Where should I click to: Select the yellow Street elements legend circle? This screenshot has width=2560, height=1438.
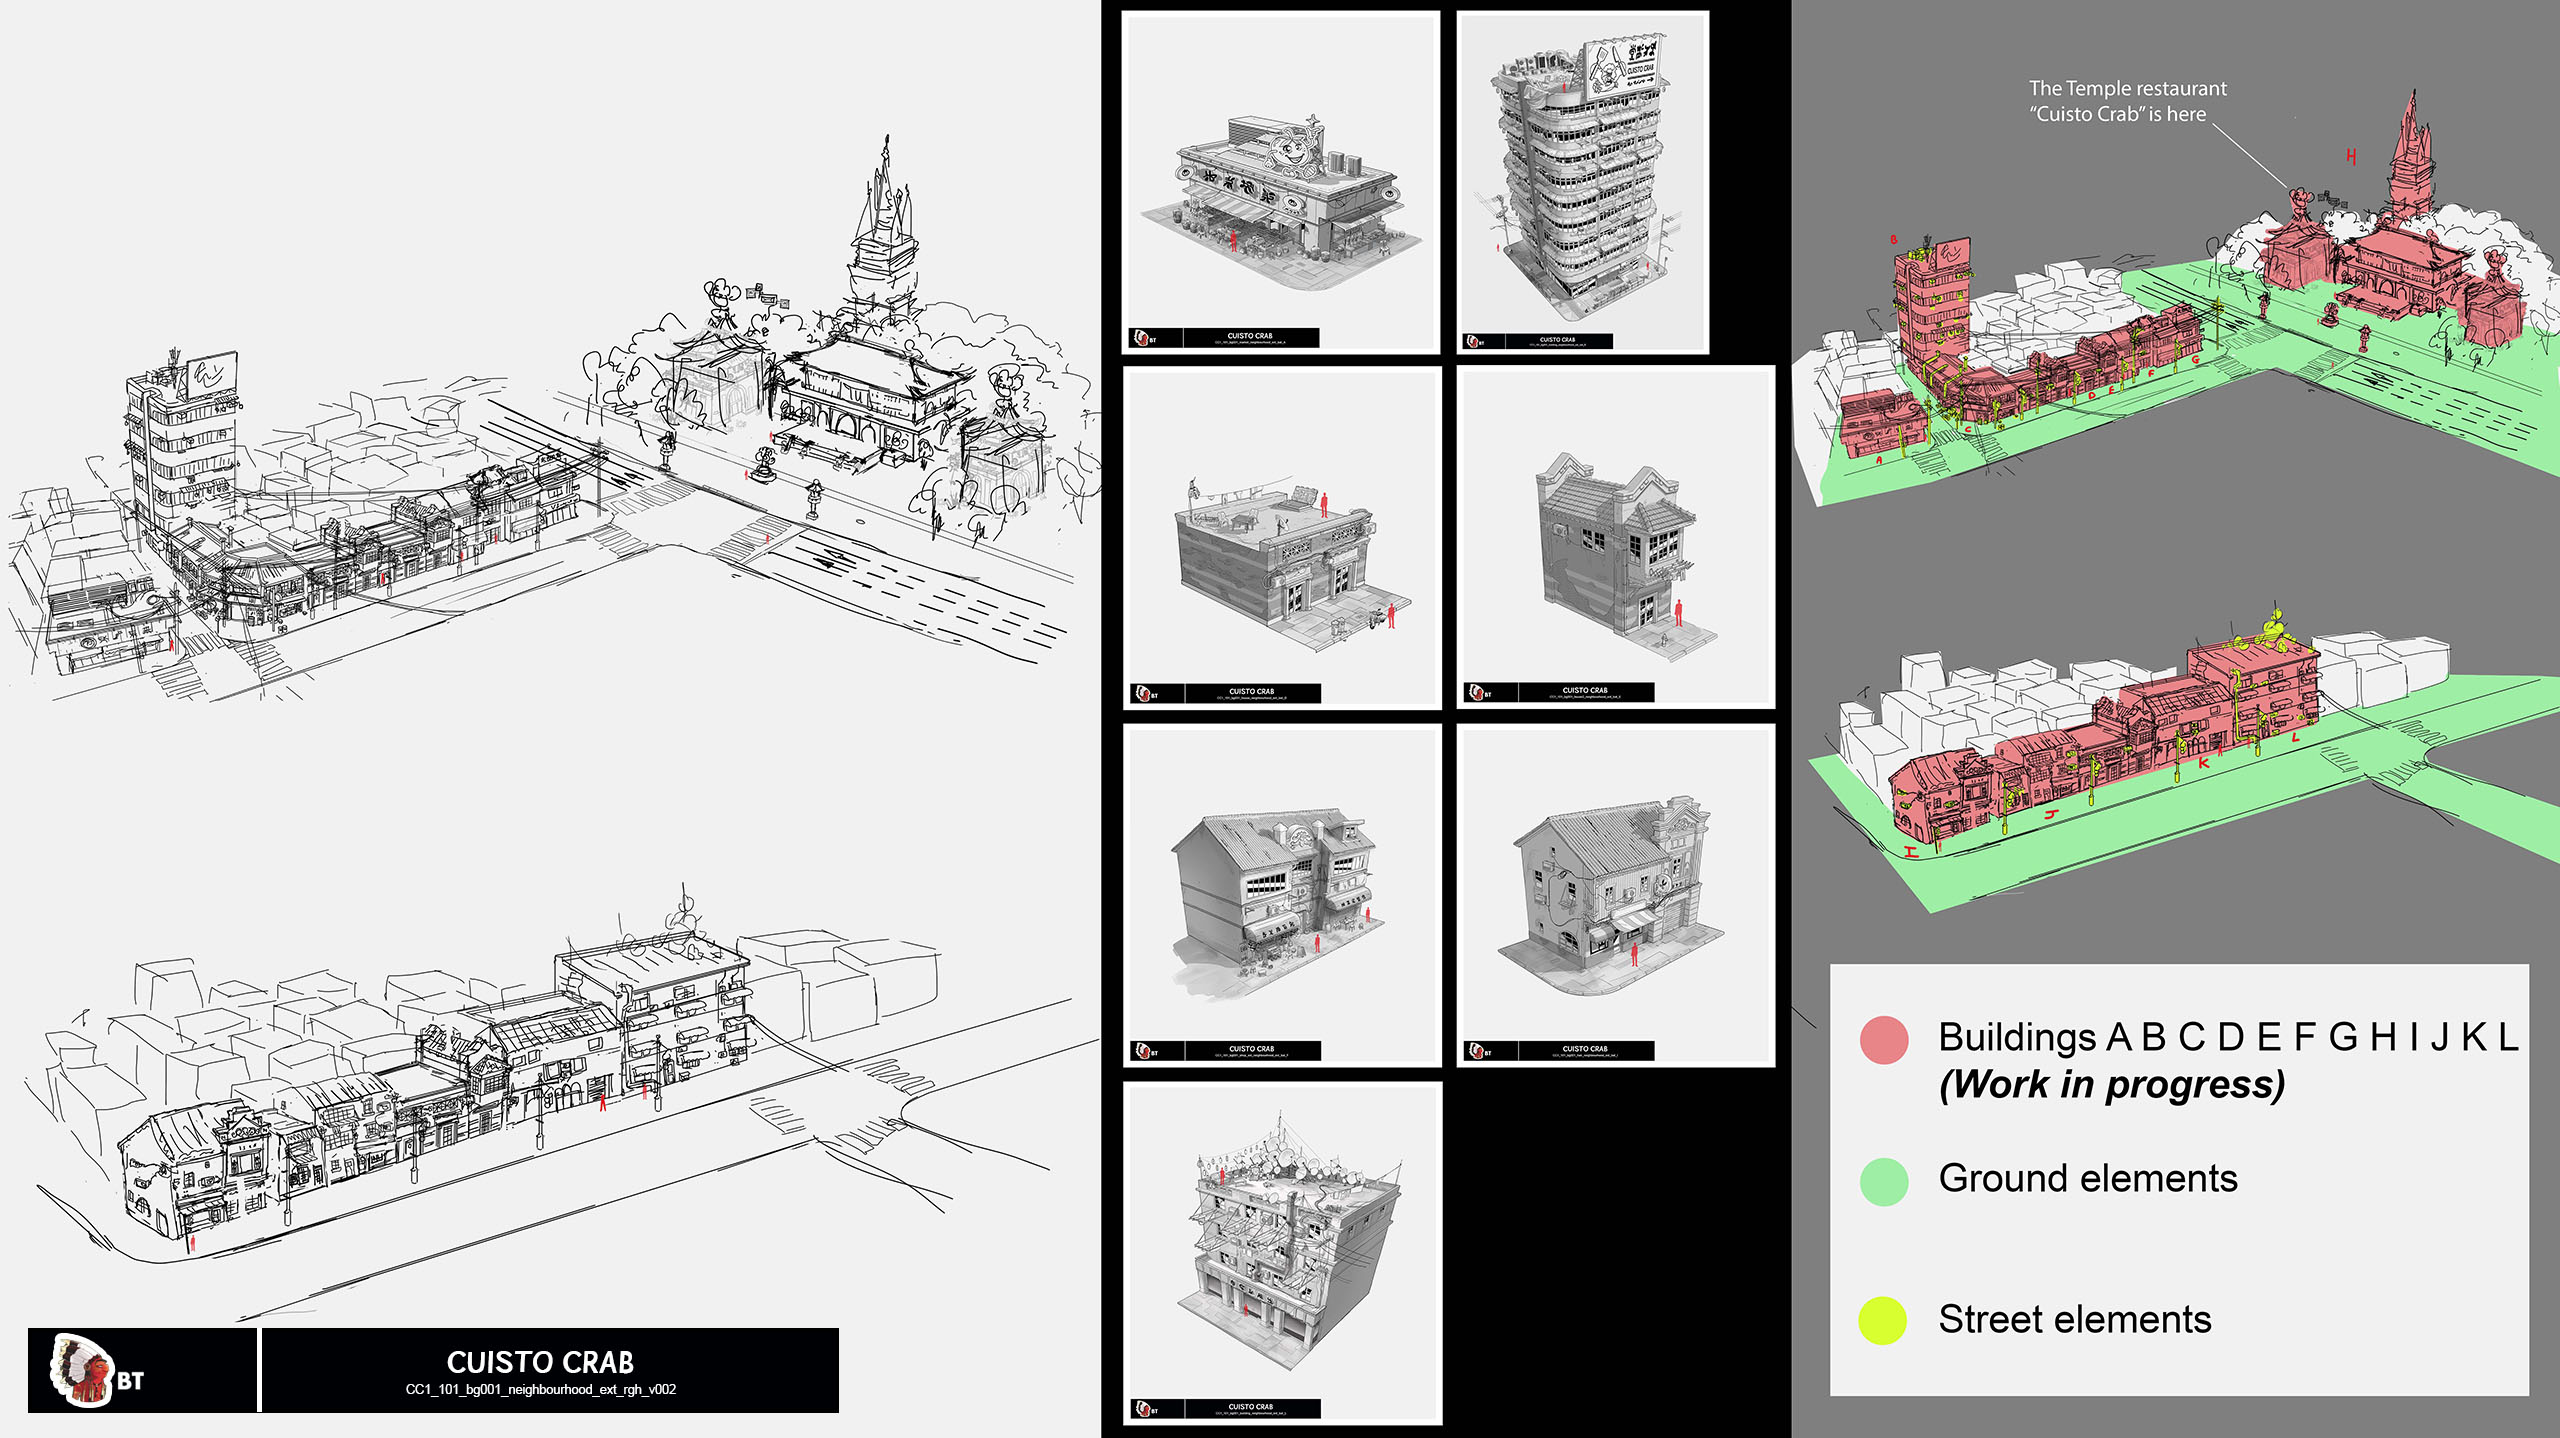click(x=1882, y=1321)
